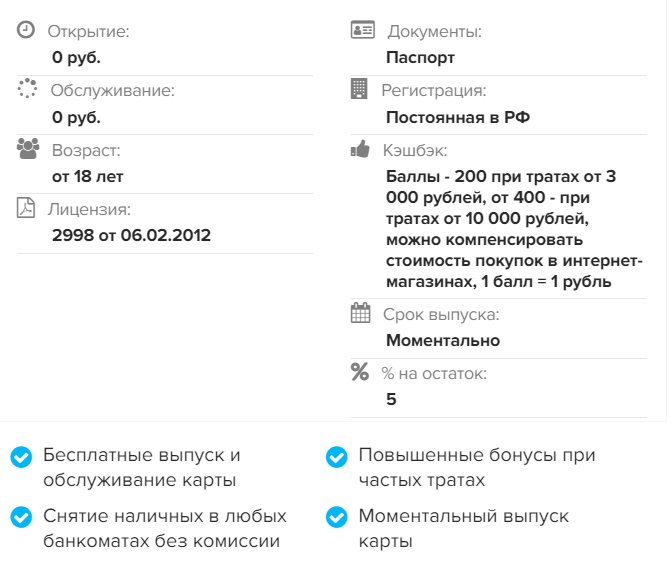Click the clock icon beside Открытие

coord(27,30)
